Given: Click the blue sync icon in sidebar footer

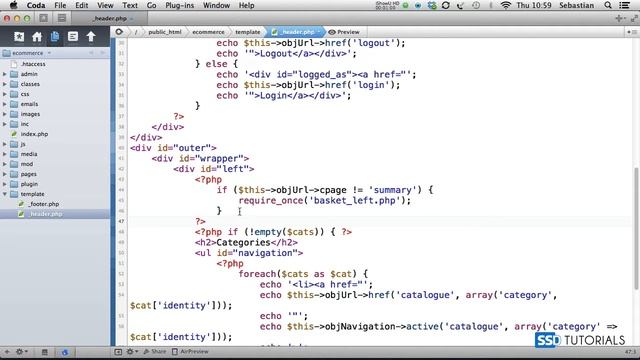Looking at the screenshot, I should click(65, 352).
